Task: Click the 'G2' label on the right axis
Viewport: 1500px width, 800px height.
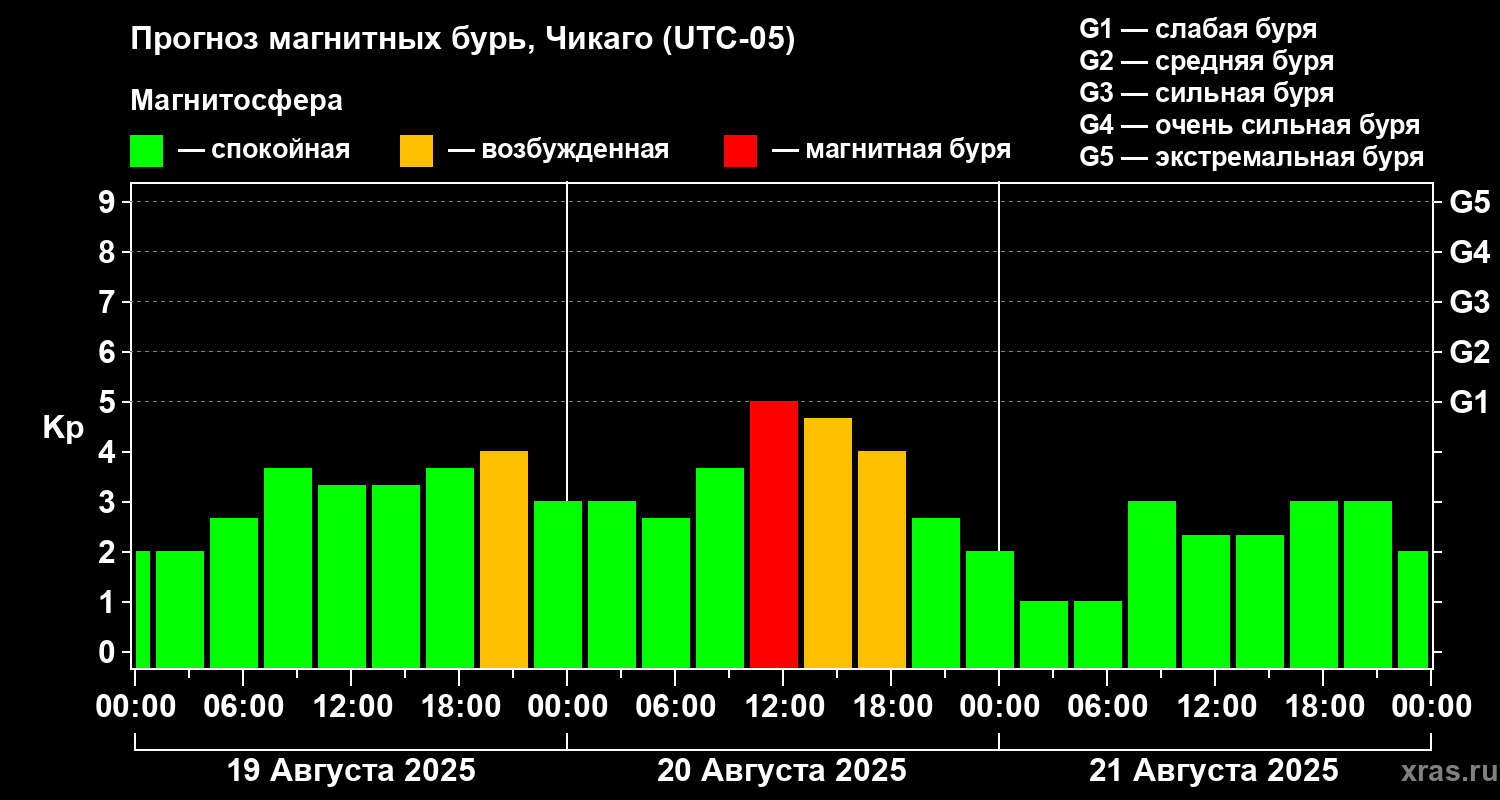Action: pyautogui.click(x=1470, y=352)
